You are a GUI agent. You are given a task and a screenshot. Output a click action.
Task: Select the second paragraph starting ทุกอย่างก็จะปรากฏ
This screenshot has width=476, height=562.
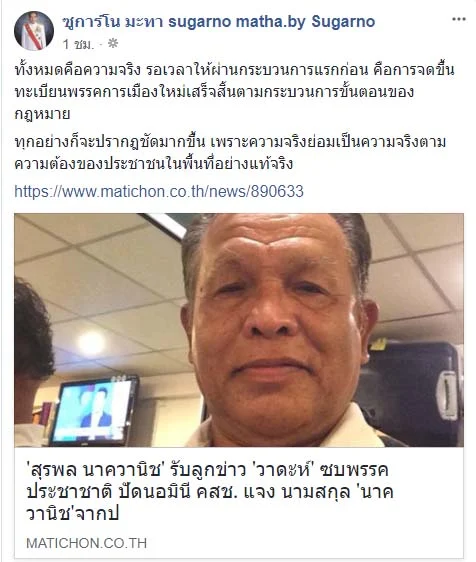point(230,153)
